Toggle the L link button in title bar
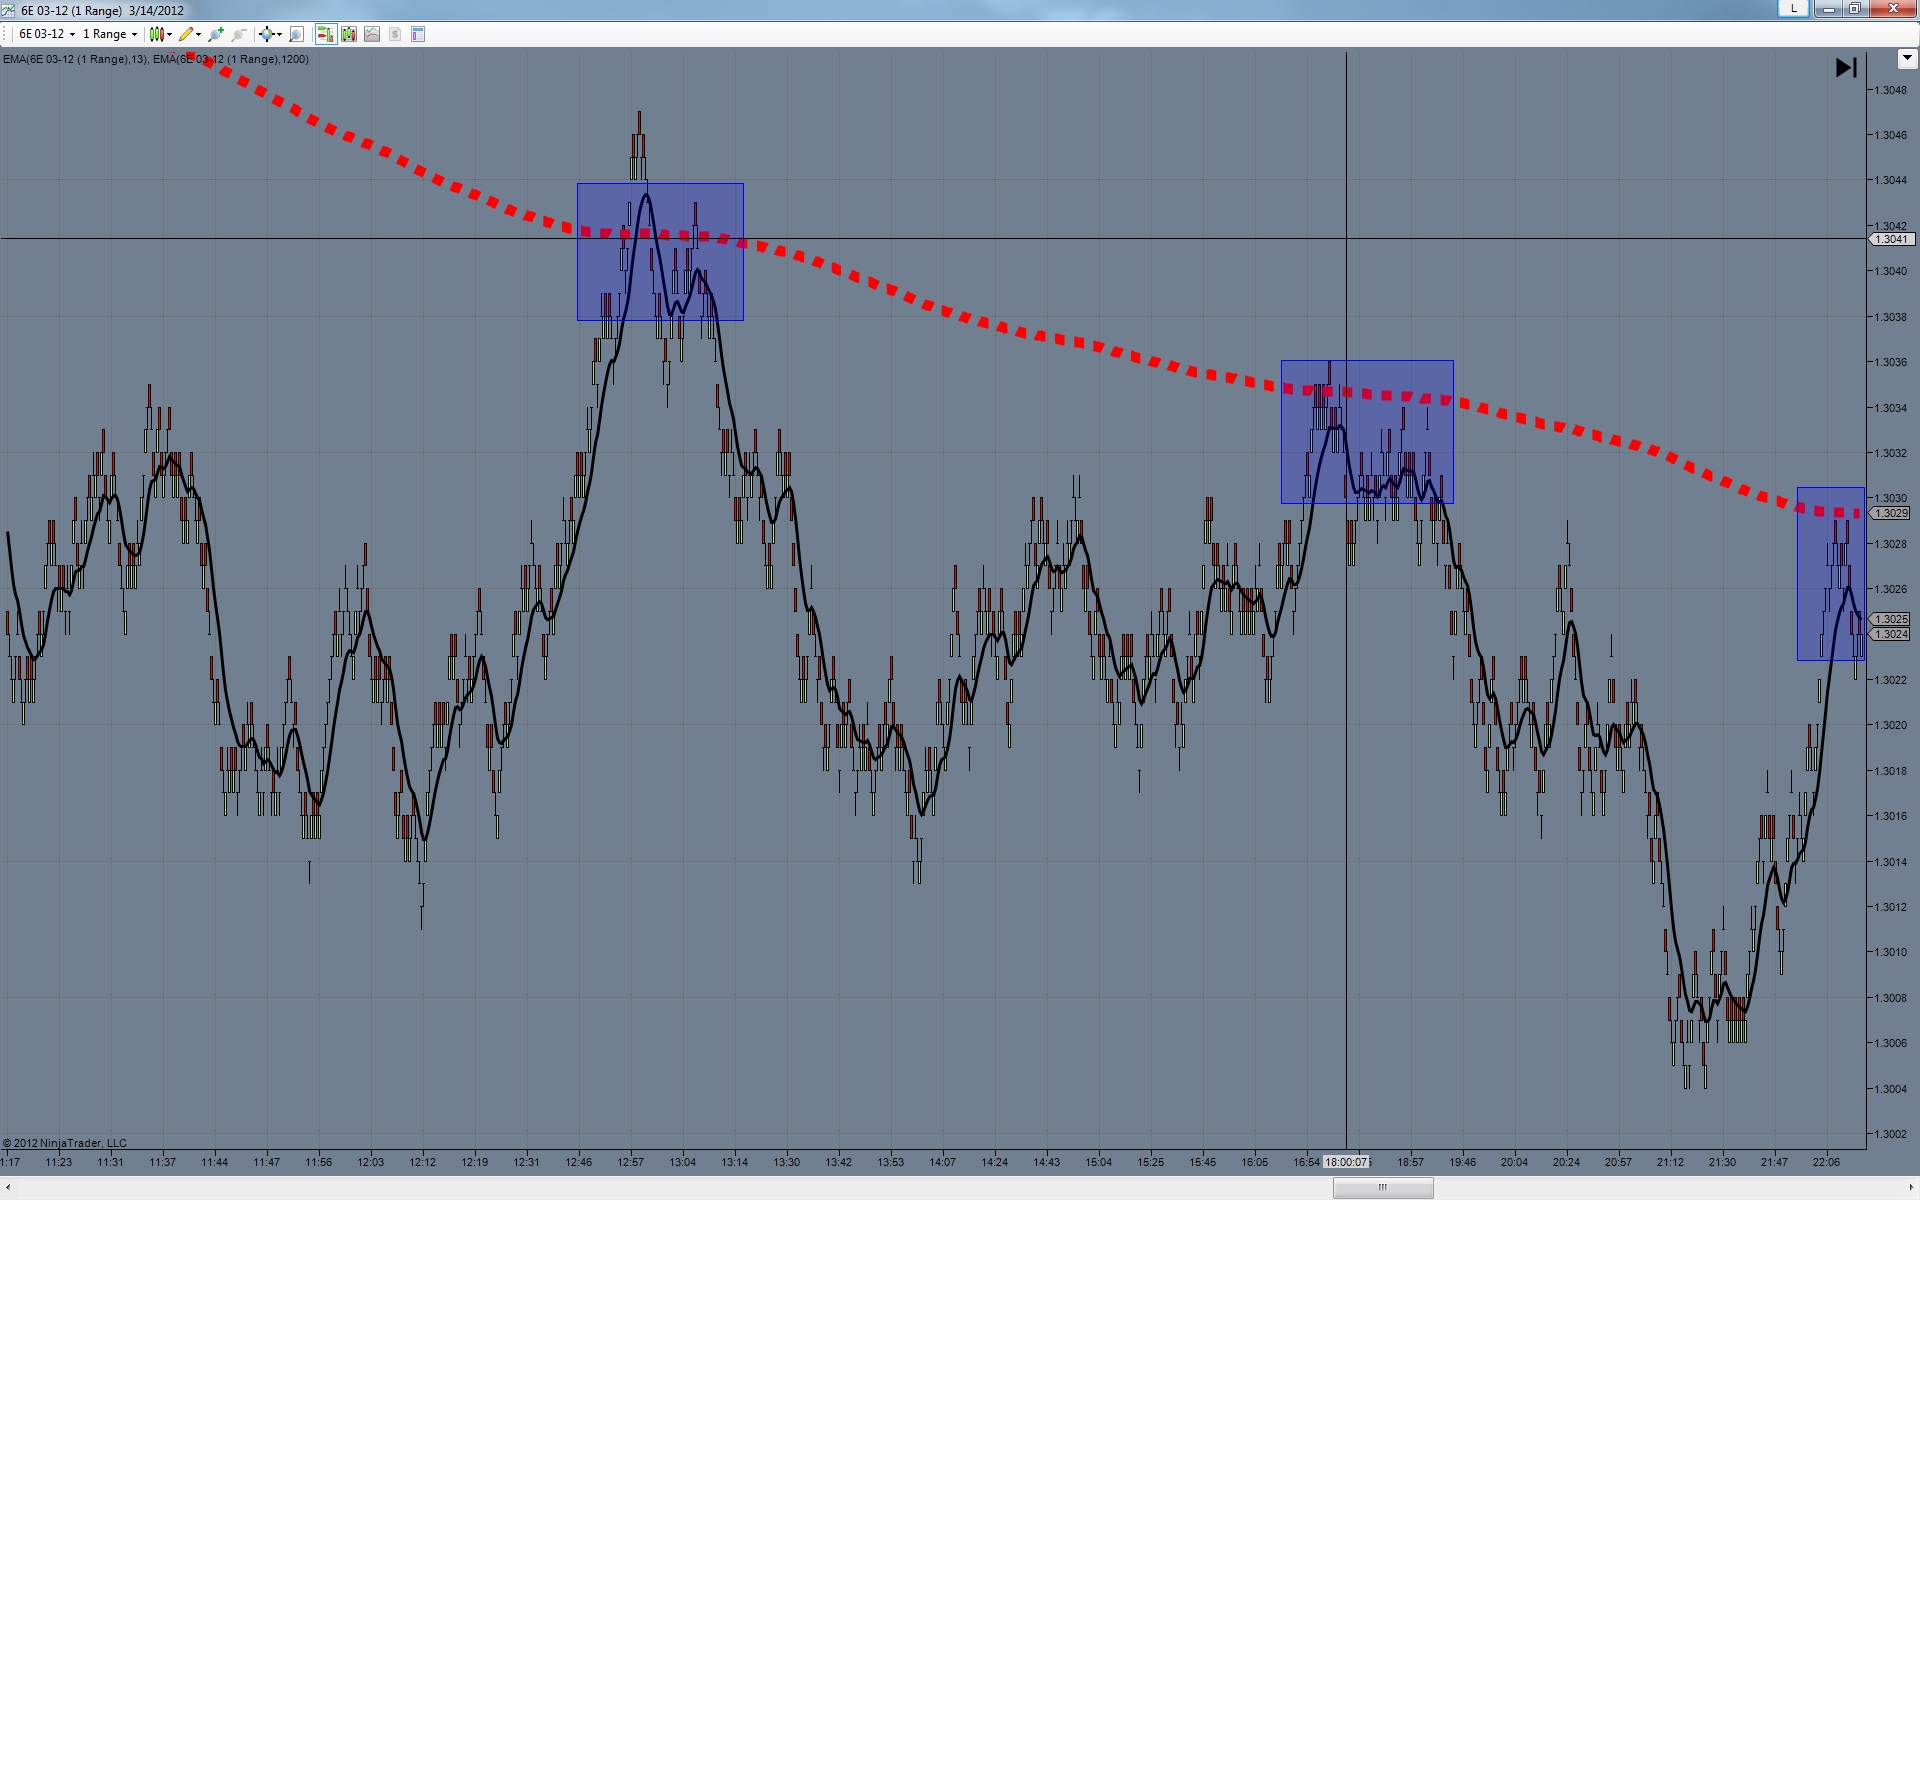This screenshot has width=1920, height=1776. (x=1793, y=9)
